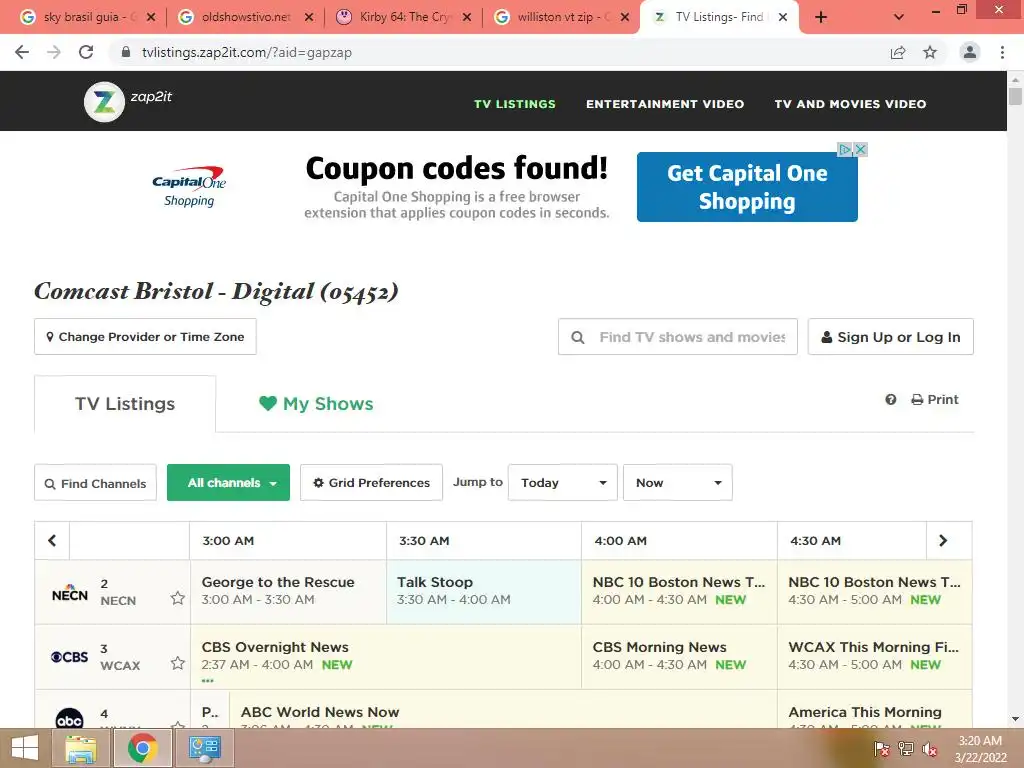Click Change Provider or Time Zone
This screenshot has height=768, width=1024.
point(145,337)
